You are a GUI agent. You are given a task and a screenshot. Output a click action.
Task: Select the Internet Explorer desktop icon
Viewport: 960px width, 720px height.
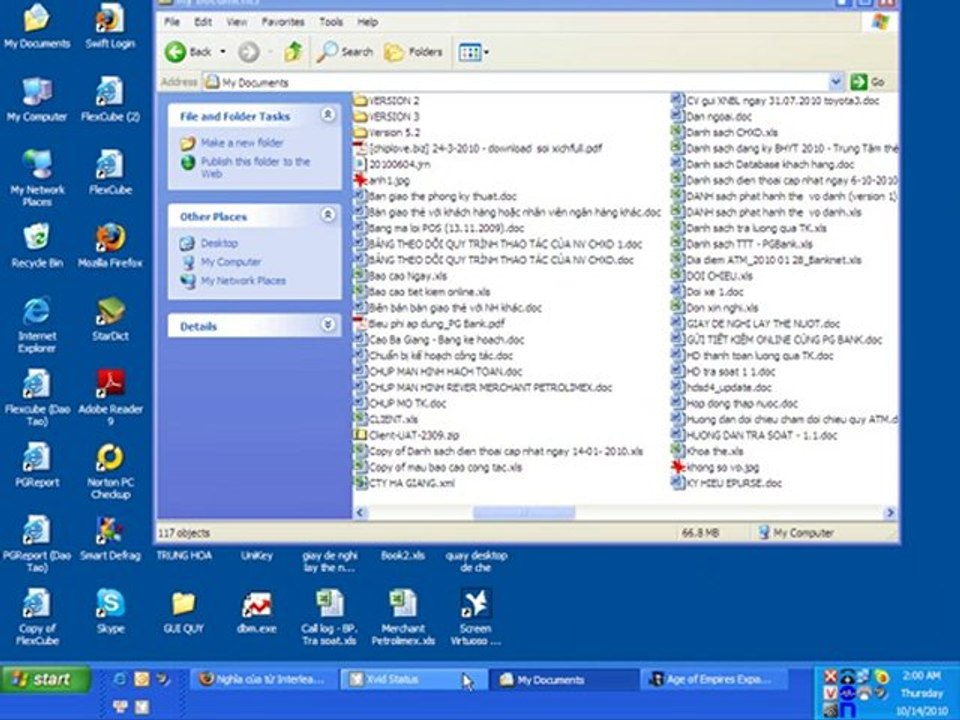(37, 324)
